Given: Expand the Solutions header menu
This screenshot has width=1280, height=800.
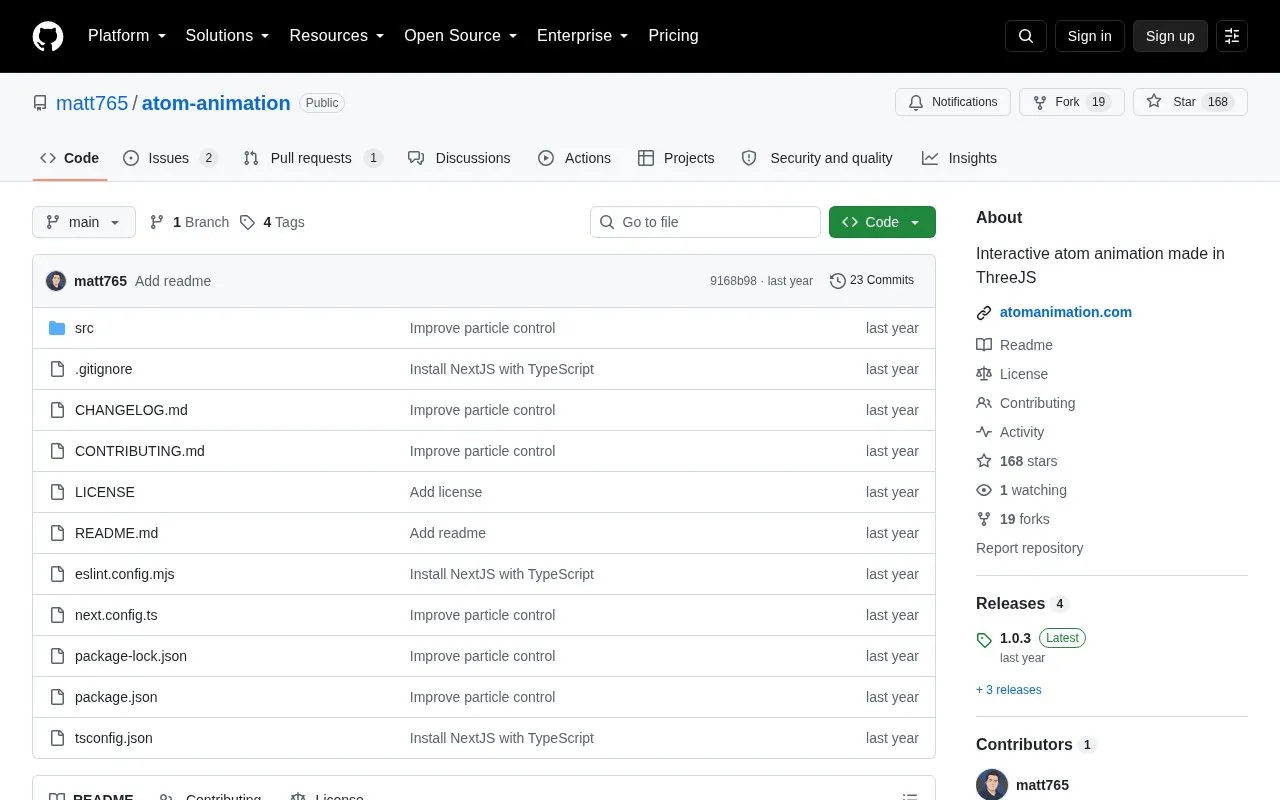Looking at the screenshot, I should [x=228, y=36].
